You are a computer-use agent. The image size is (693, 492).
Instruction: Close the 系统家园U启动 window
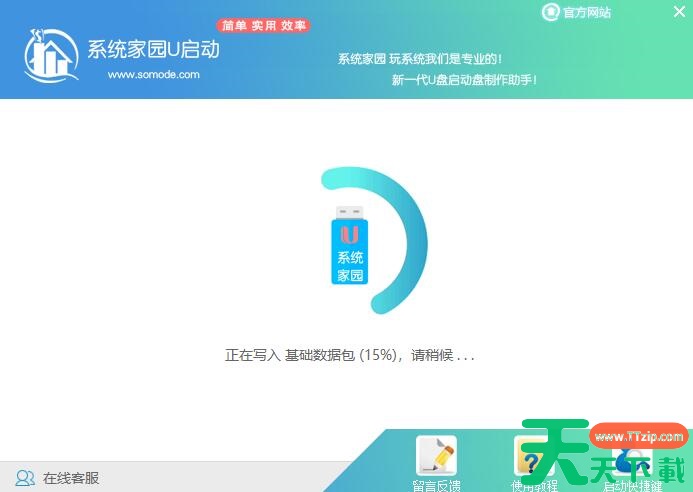point(679,11)
